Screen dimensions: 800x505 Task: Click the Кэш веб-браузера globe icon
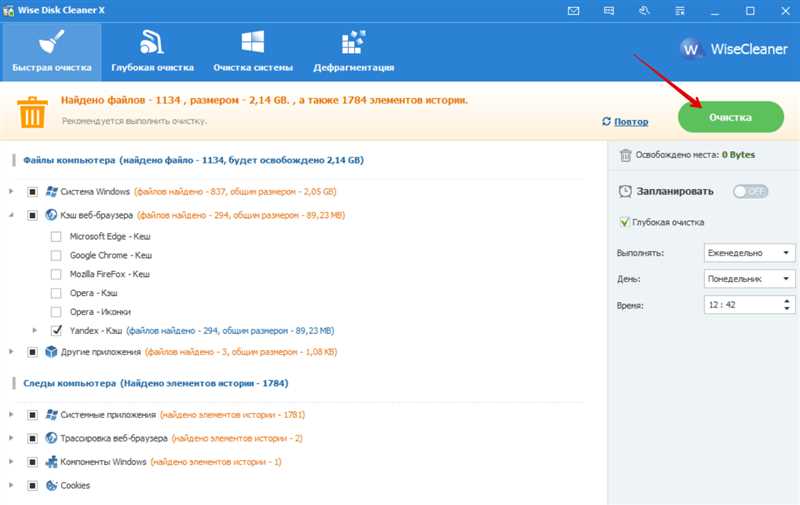(x=51, y=215)
